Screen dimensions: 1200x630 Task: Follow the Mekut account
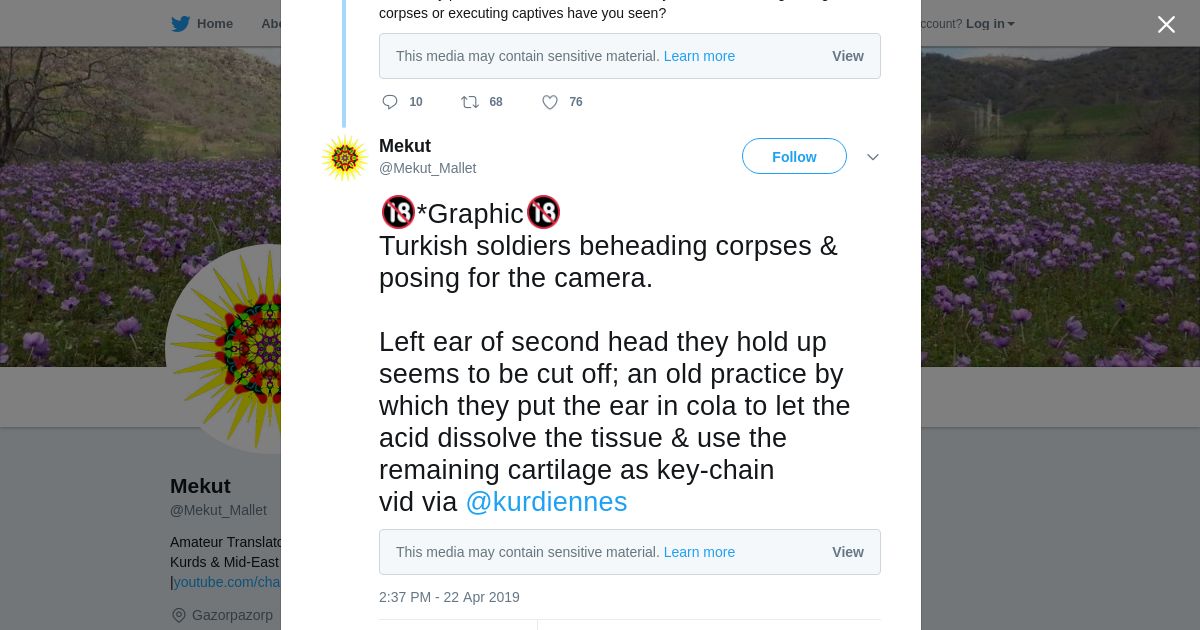(x=794, y=157)
